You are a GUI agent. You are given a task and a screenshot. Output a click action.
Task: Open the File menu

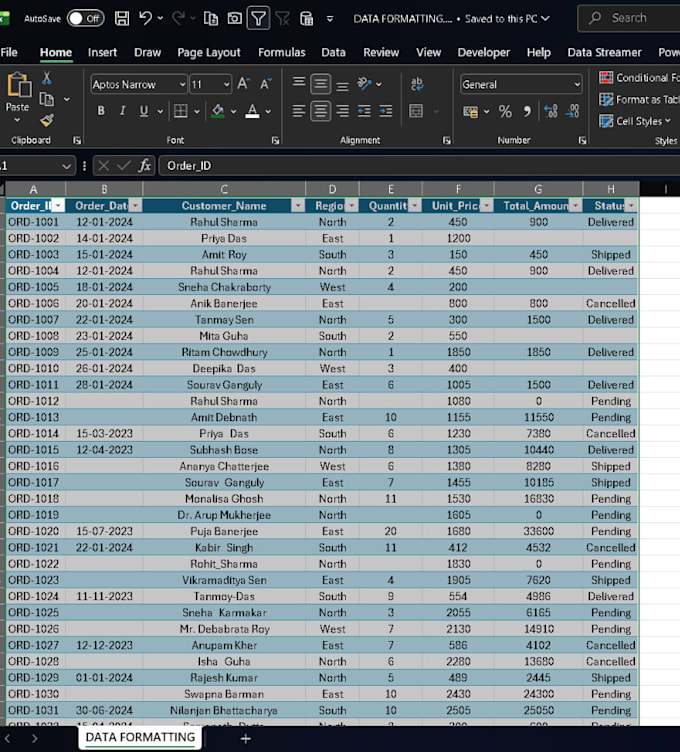(x=9, y=52)
